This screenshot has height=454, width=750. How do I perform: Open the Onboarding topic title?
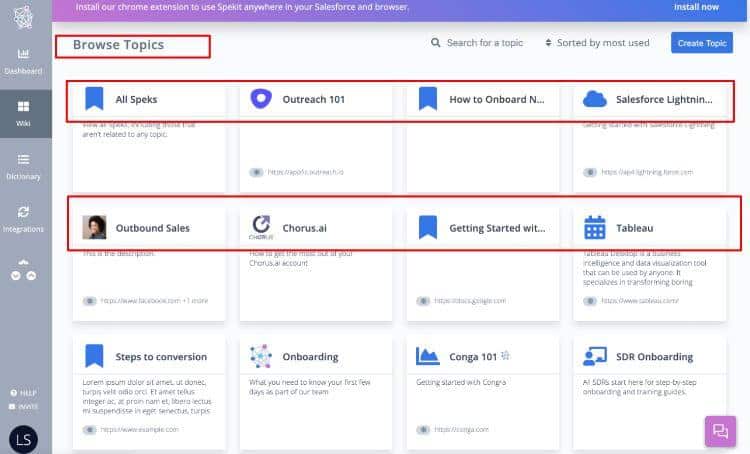point(310,357)
